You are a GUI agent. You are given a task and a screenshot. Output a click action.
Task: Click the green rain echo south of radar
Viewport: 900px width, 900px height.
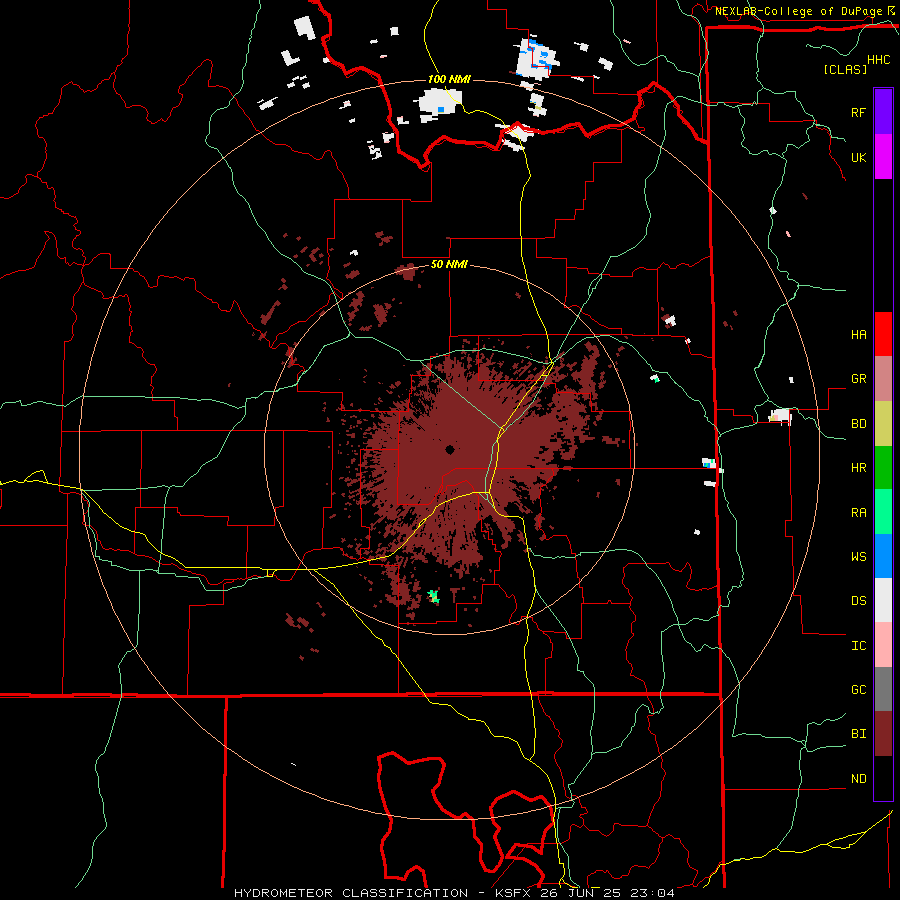pyautogui.click(x=435, y=596)
